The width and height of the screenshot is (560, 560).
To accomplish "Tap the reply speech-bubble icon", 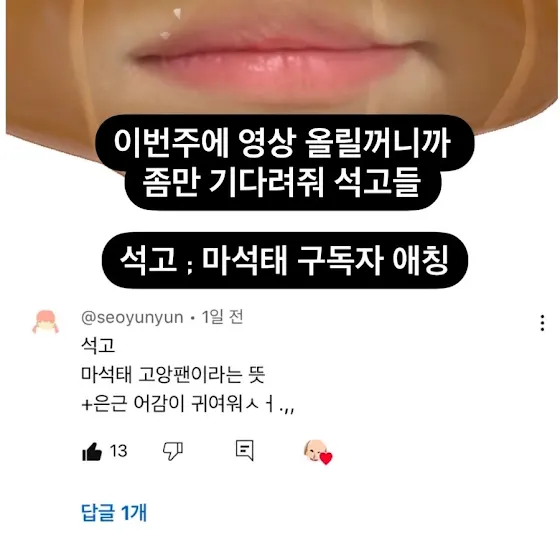I will 245,450.
